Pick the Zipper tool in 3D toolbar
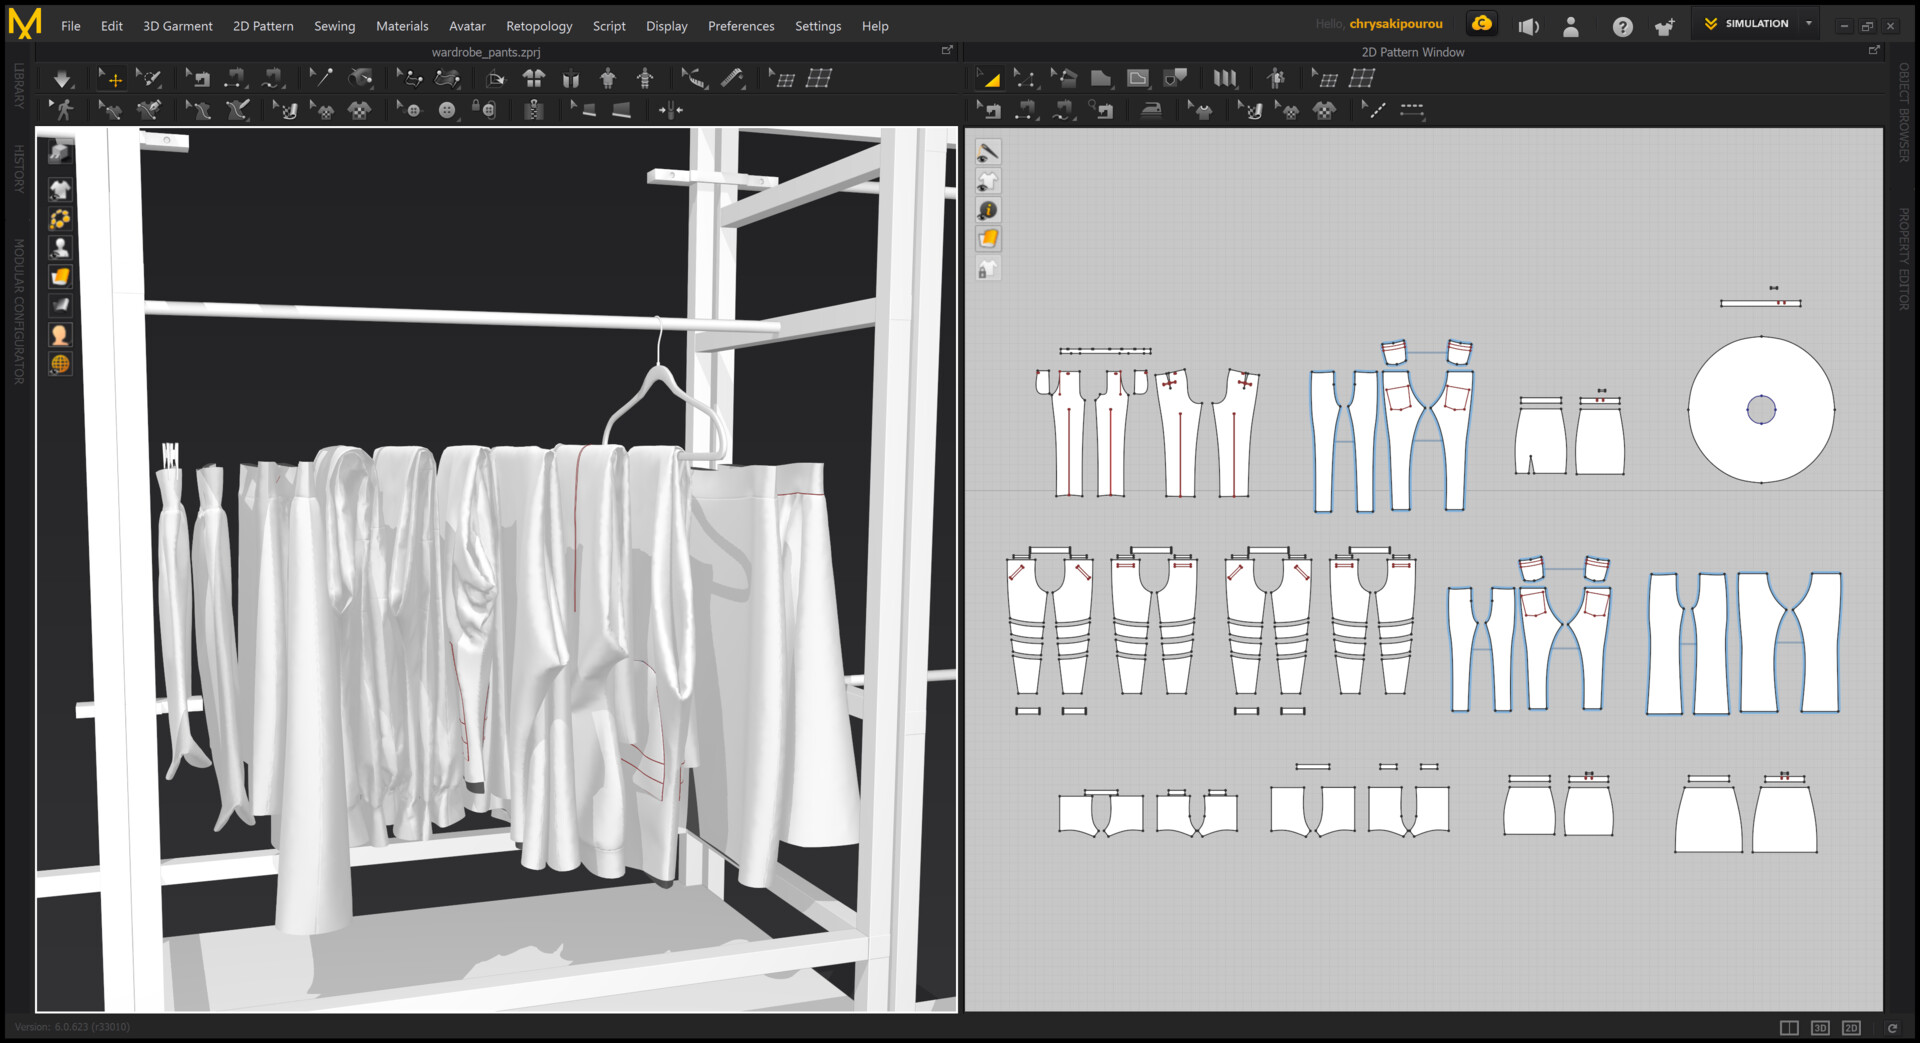The image size is (1920, 1043). (x=534, y=111)
